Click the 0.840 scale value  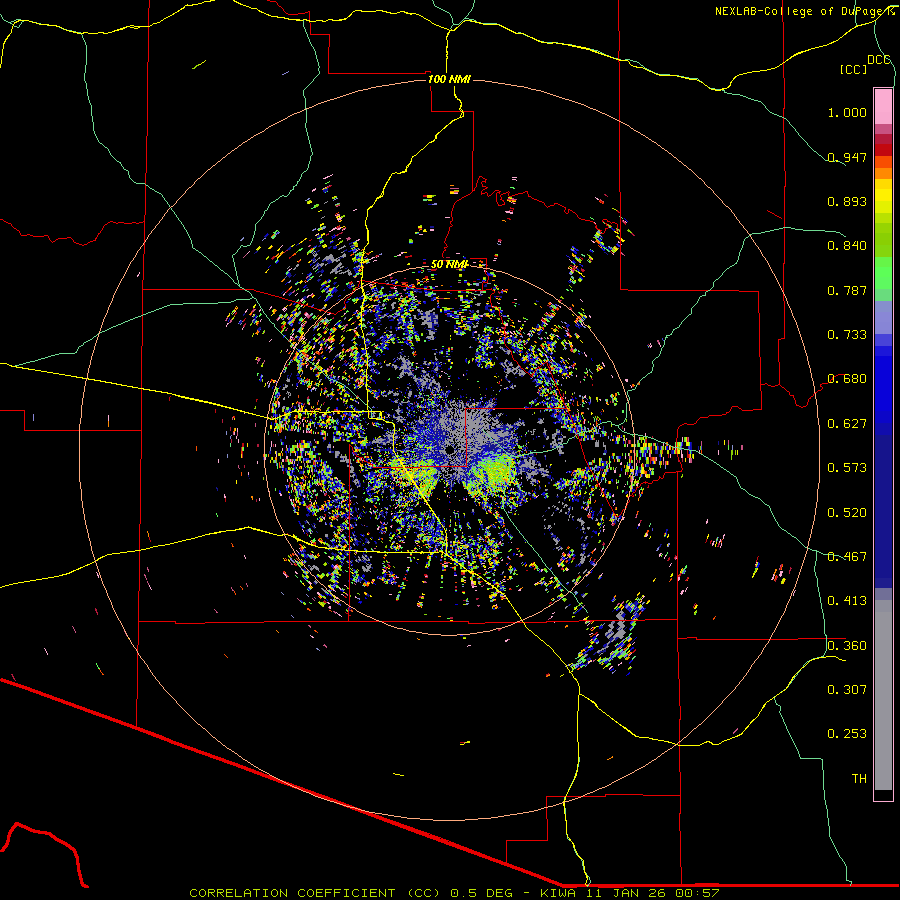click(x=847, y=246)
